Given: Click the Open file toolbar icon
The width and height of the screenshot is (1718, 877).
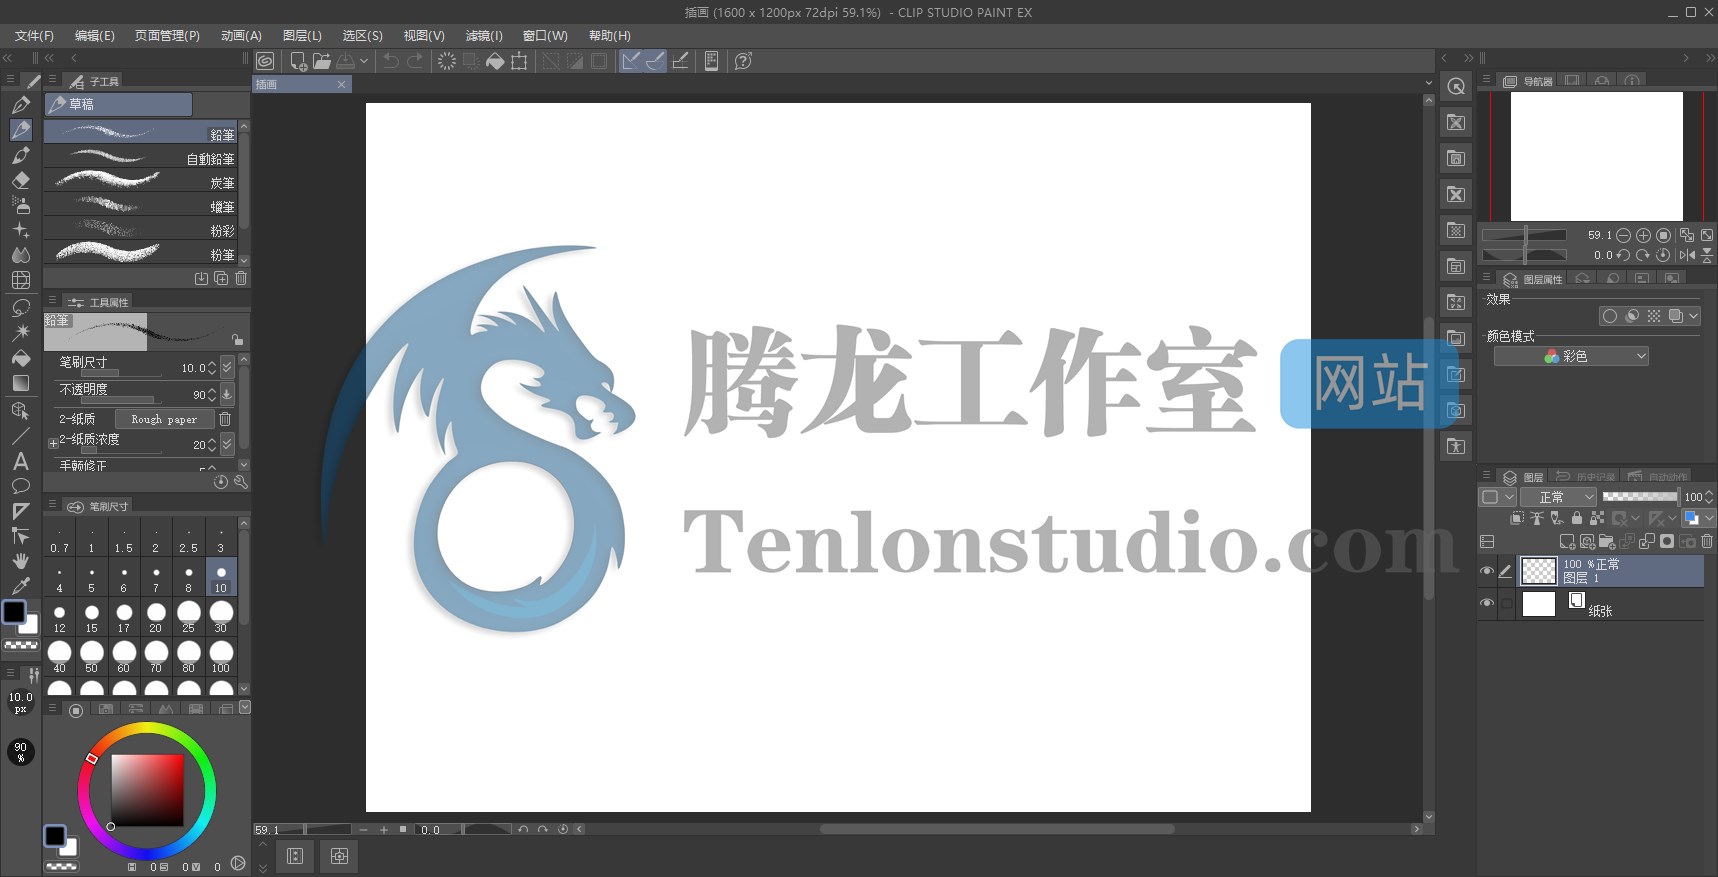Looking at the screenshot, I should pyautogui.click(x=322, y=61).
